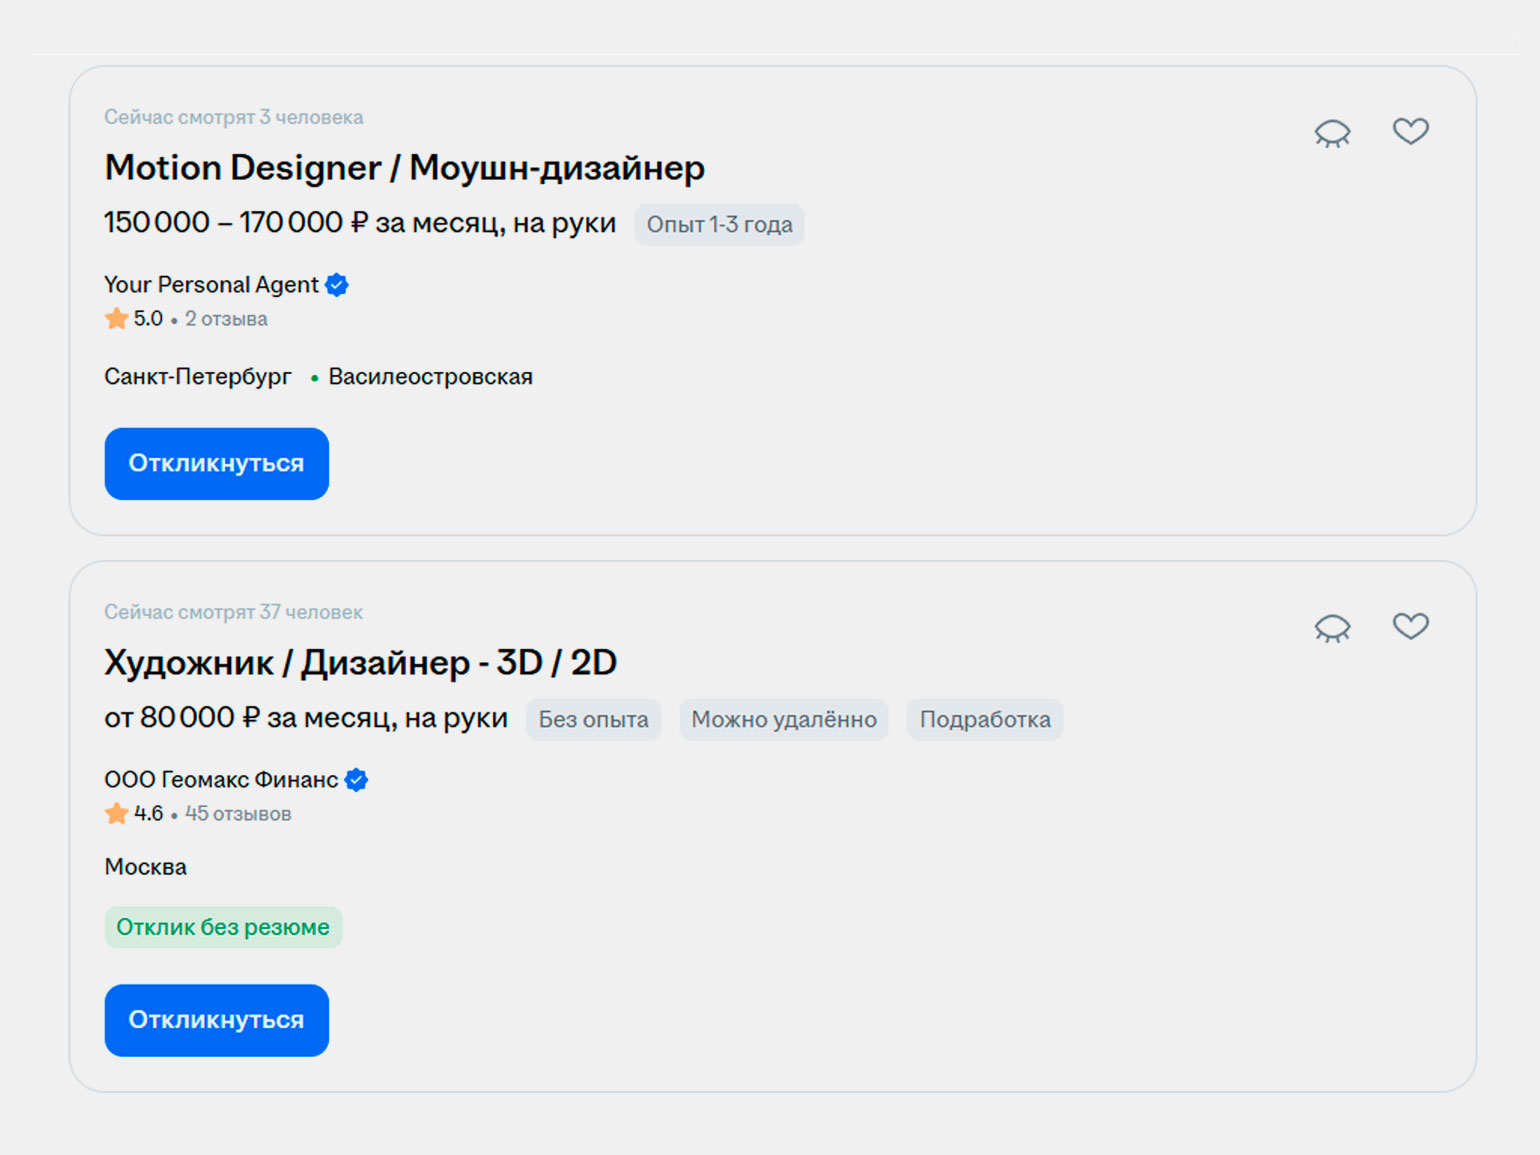
Task: Select the Подработка tag
Action: pos(984,720)
